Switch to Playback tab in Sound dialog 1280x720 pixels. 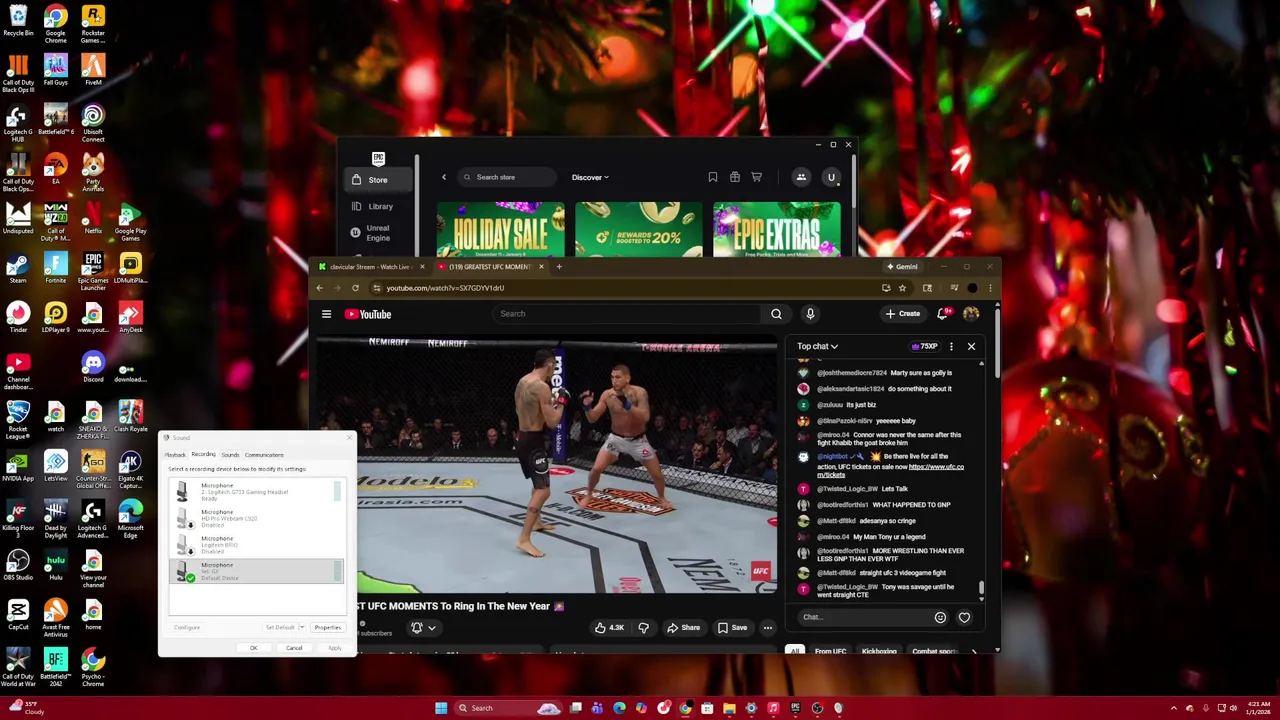175,455
